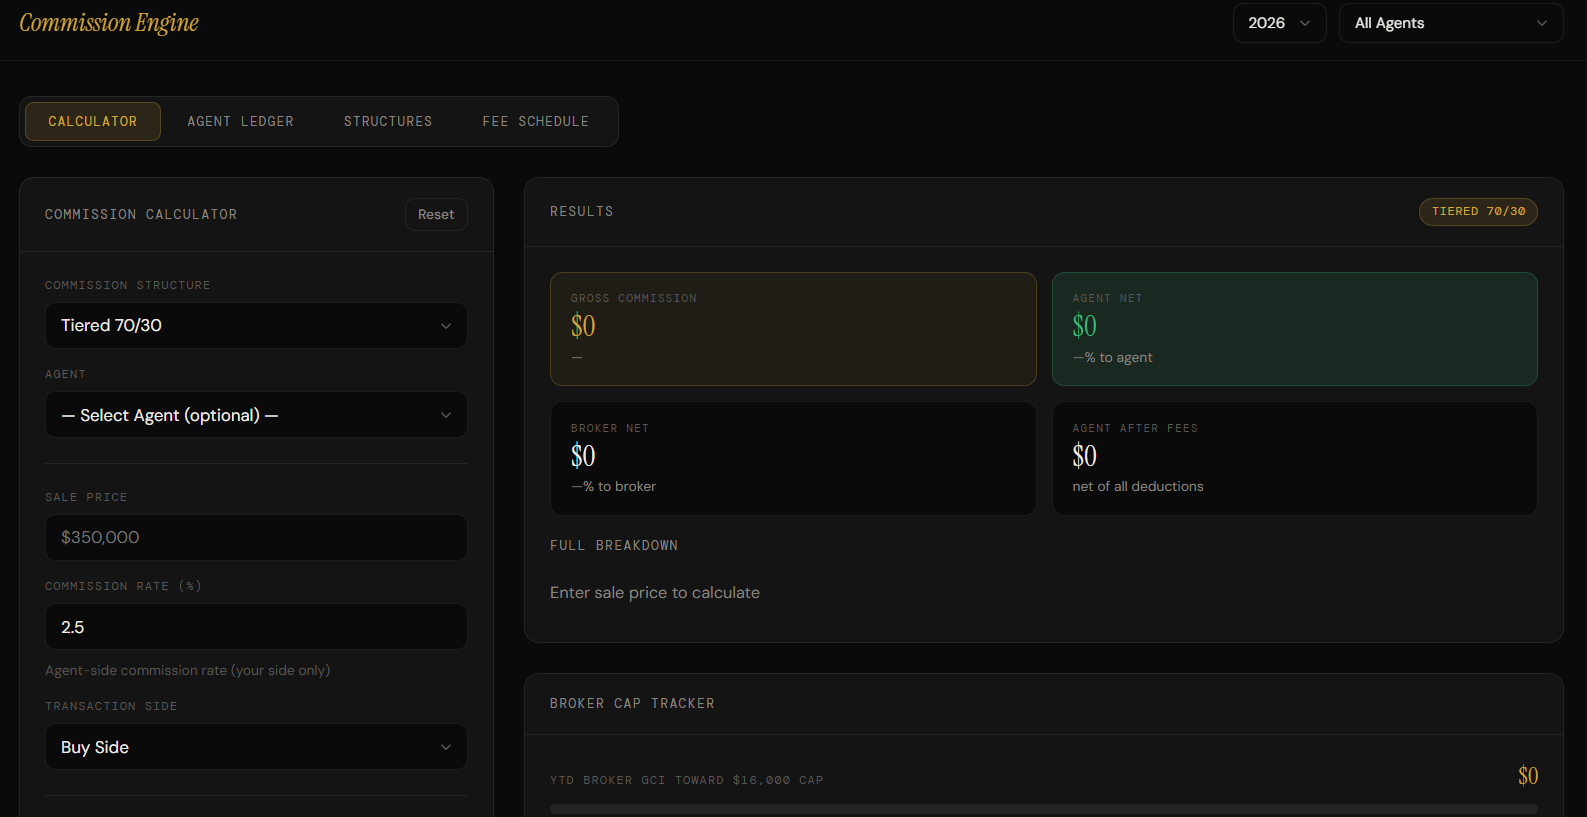Click the 'Full Breakdown' heading

(614, 545)
